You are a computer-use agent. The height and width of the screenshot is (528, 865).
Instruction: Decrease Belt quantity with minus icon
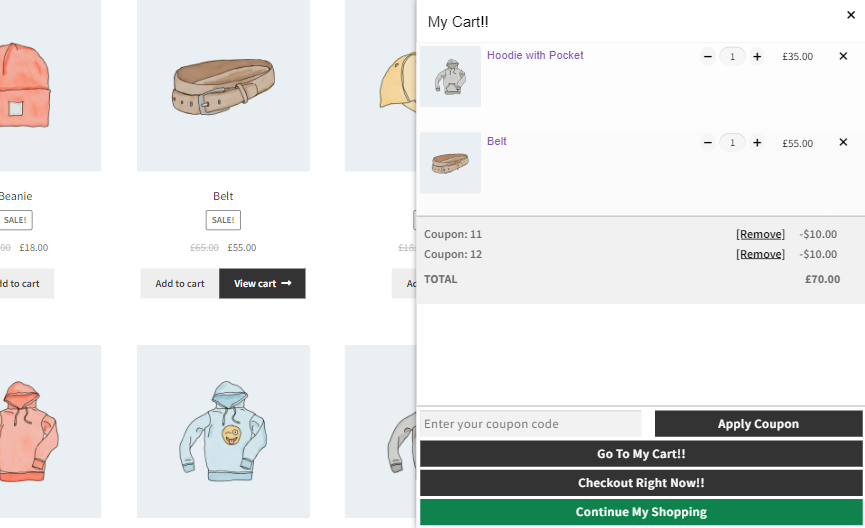click(708, 143)
